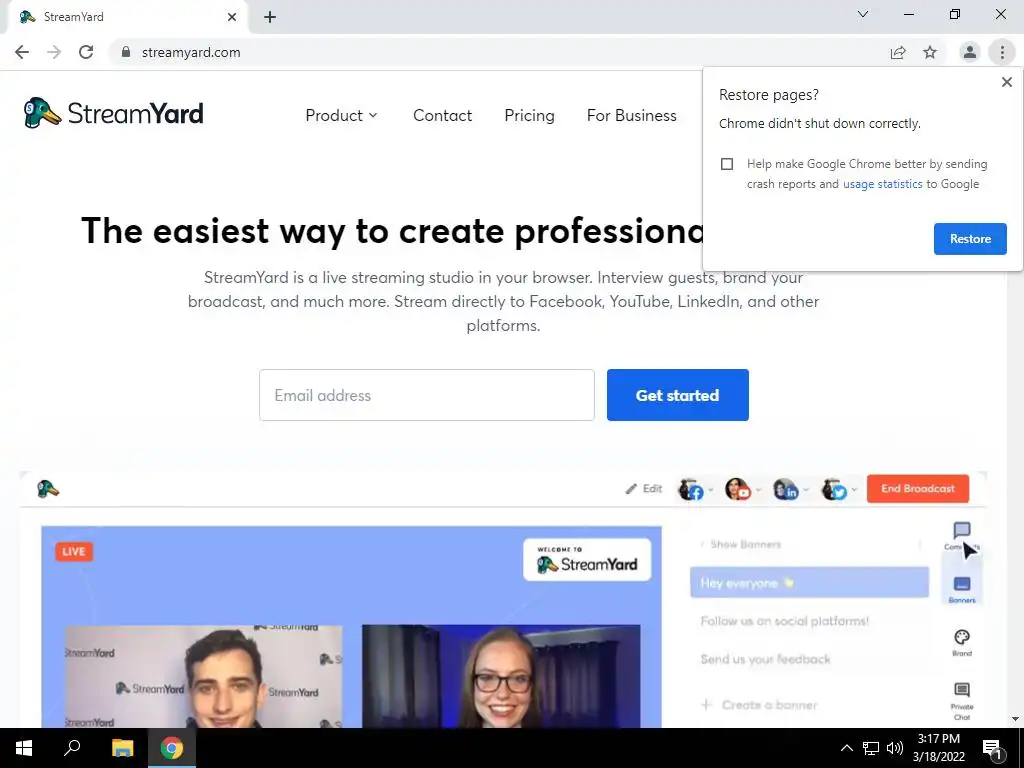Open a new tab with the plus button
Image resolution: width=1024 pixels, height=768 pixels.
[270, 17]
